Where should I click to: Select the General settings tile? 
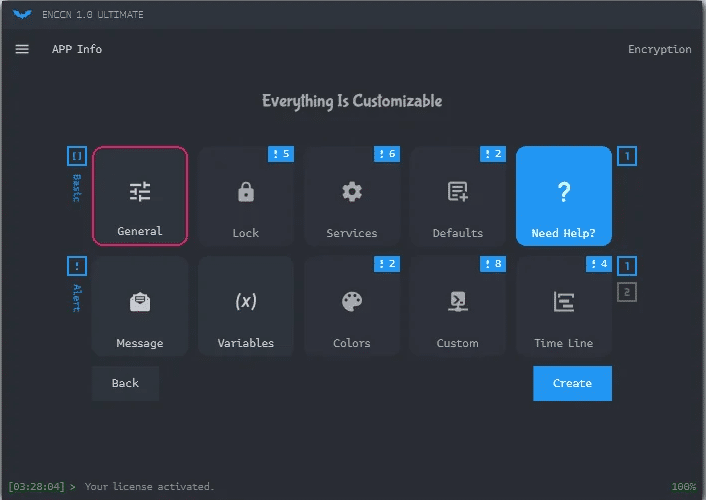[140, 196]
